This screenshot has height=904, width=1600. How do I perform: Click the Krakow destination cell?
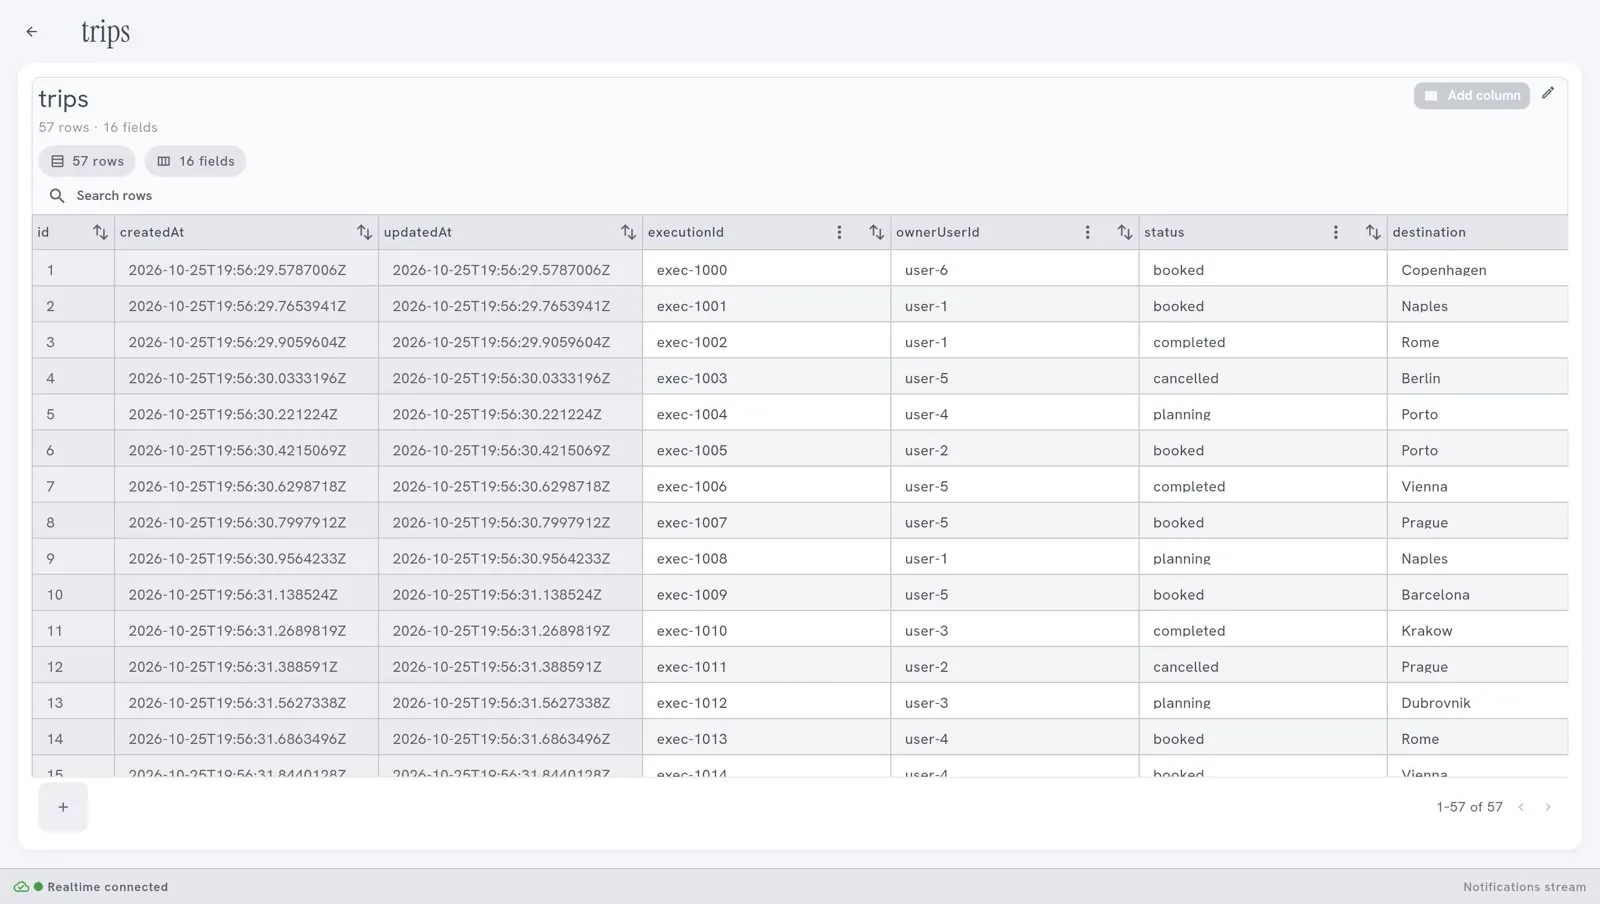[1477, 631]
